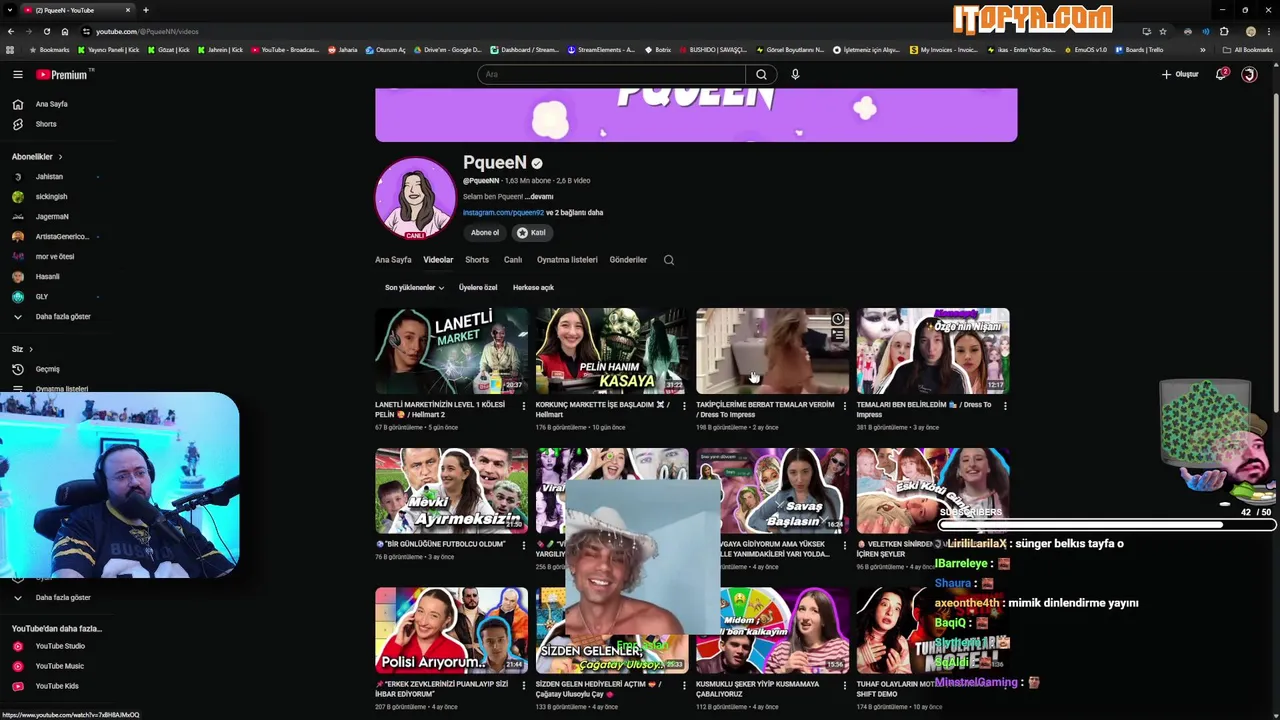Open more options for TEMALARI BEN BELİRLEDİM video

(1005, 406)
